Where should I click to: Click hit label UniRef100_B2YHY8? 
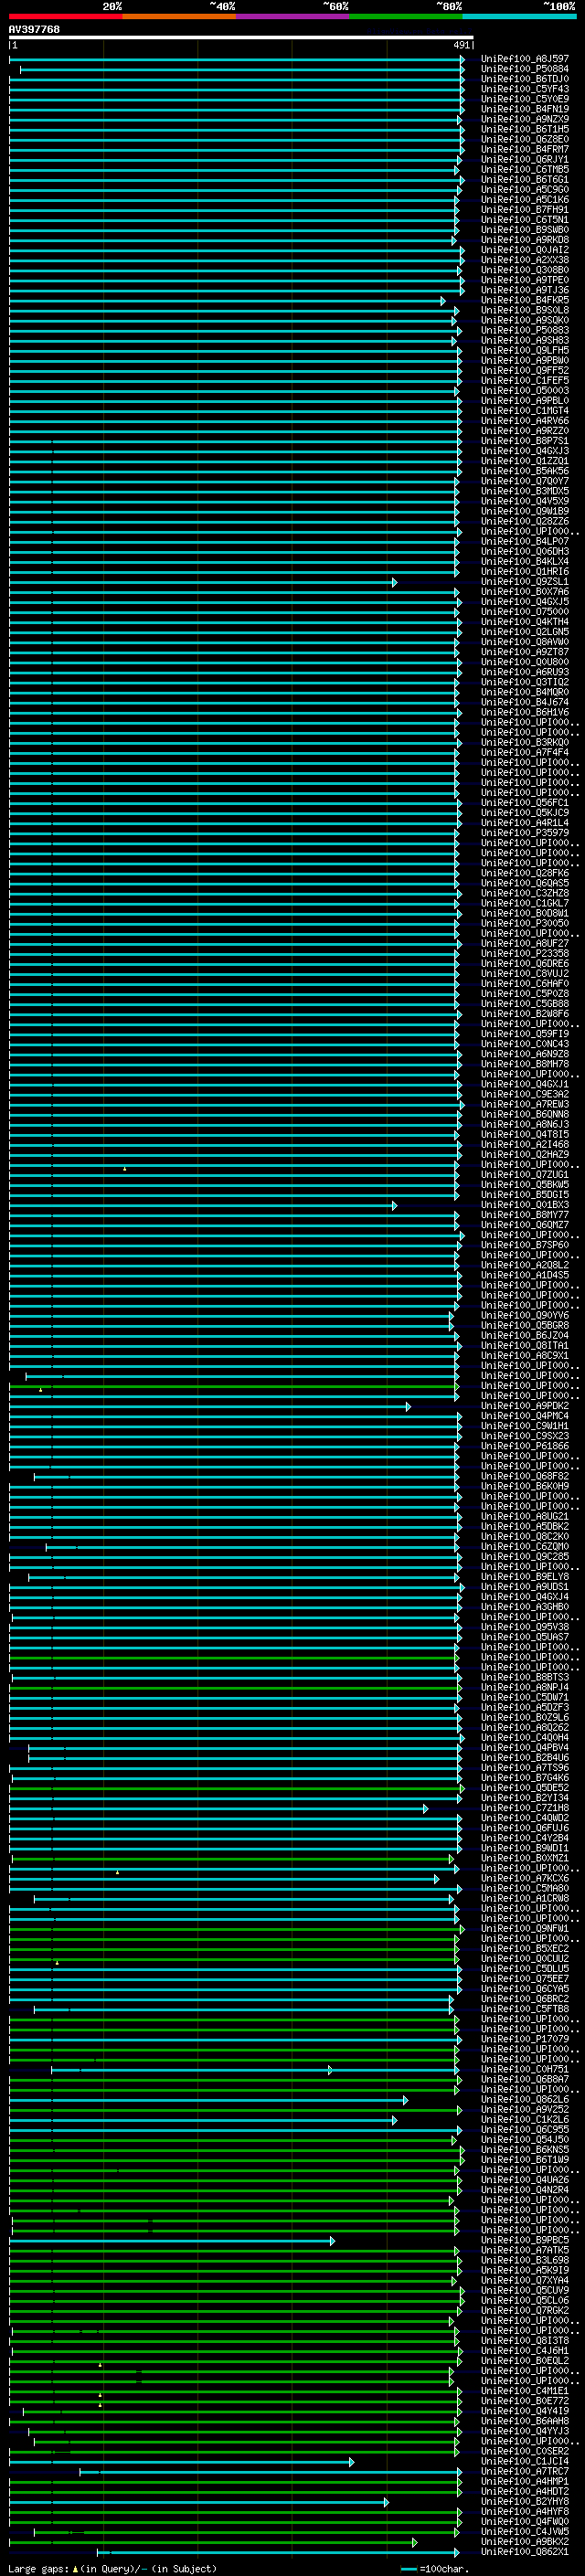tap(525, 2501)
